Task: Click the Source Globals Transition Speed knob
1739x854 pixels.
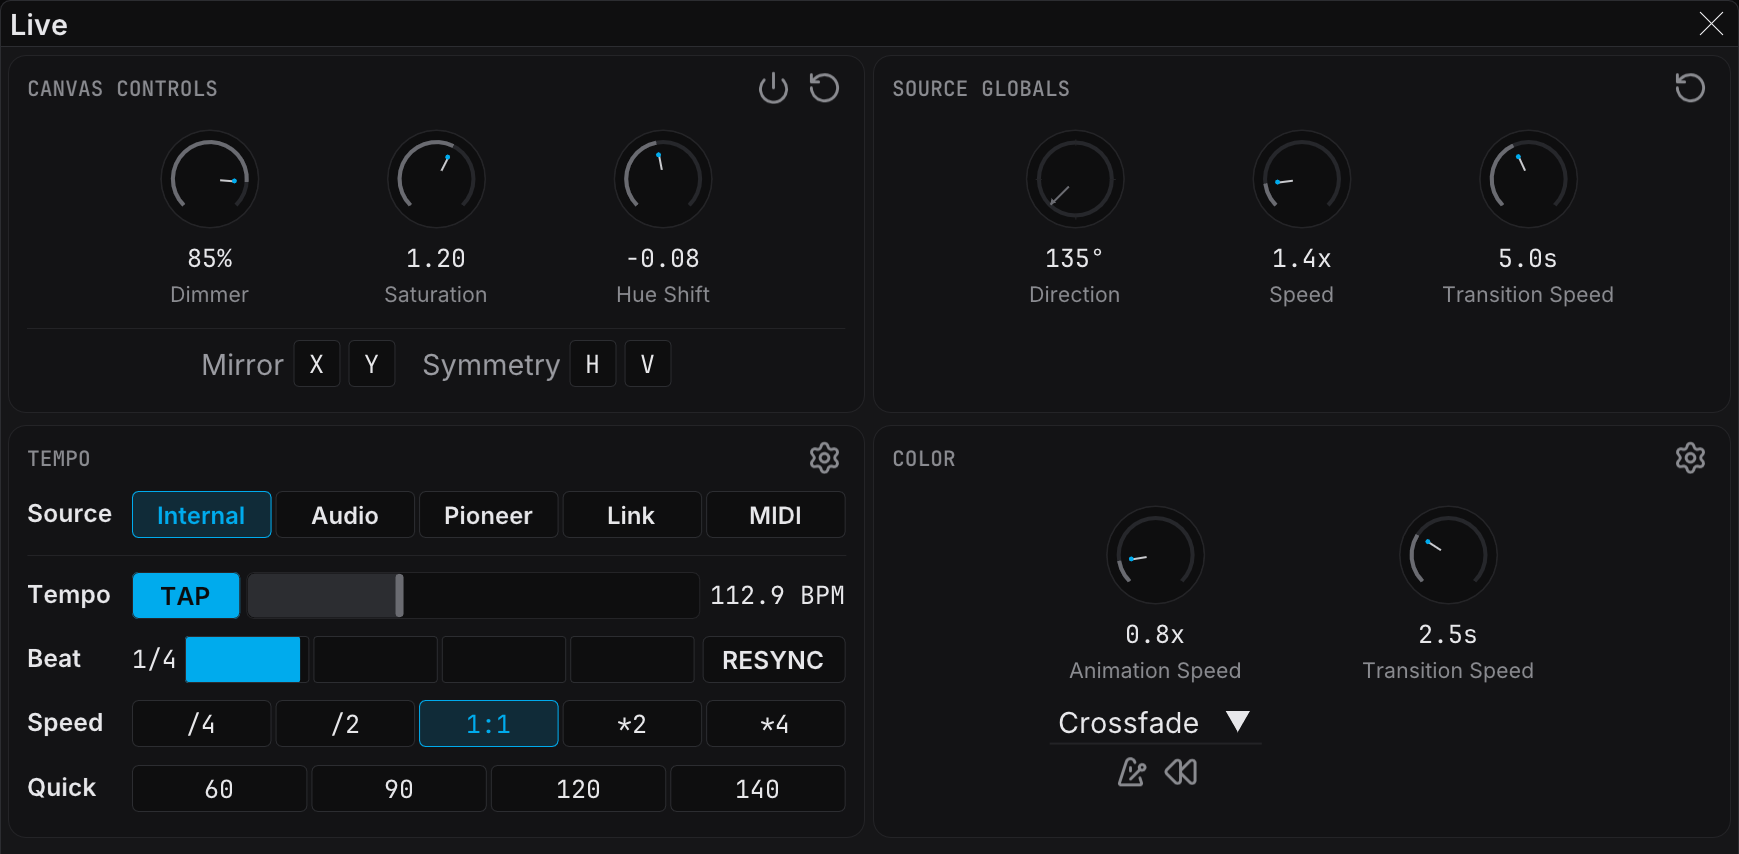Action: tap(1528, 180)
